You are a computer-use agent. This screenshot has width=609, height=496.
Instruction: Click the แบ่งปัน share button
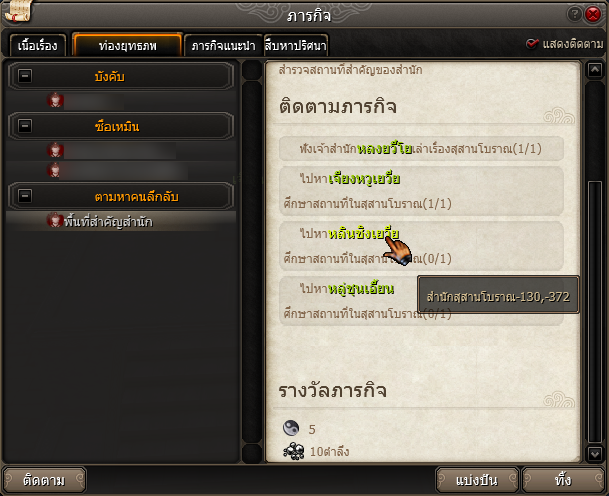click(477, 480)
